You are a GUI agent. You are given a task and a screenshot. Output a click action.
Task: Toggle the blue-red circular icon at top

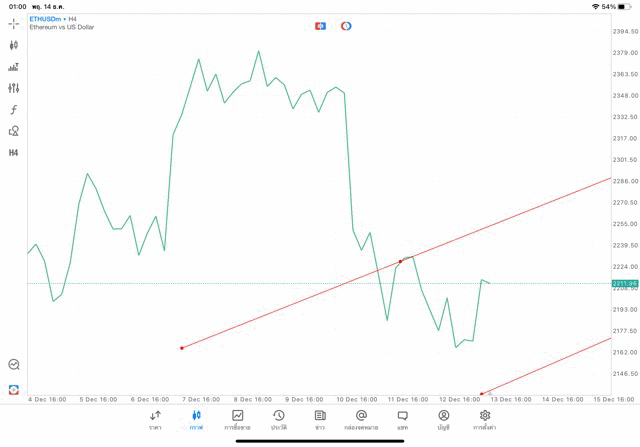coord(346,26)
